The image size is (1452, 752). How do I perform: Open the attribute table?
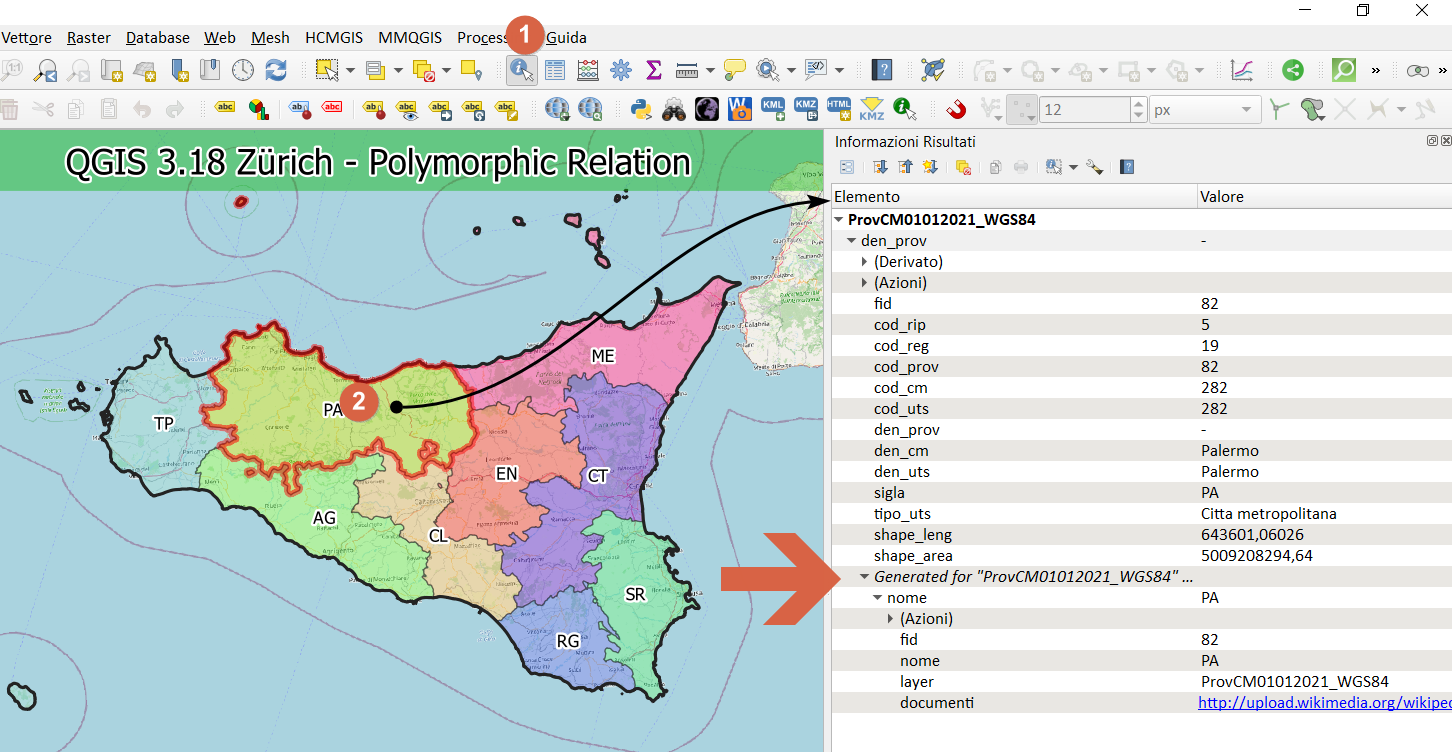[x=555, y=70]
